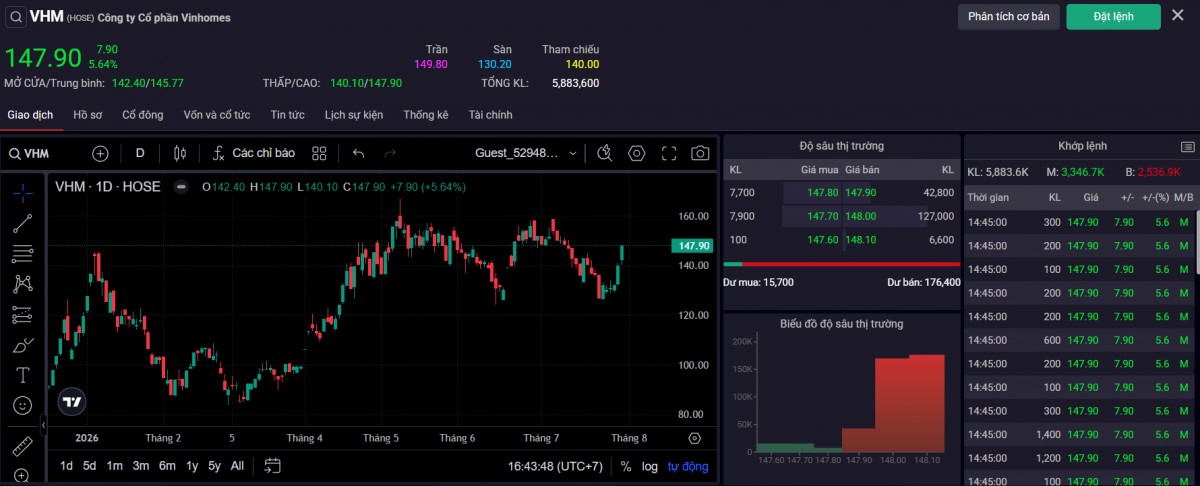Select the 6m time range
This screenshot has height=486, width=1200.
pyautogui.click(x=167, y=466)
